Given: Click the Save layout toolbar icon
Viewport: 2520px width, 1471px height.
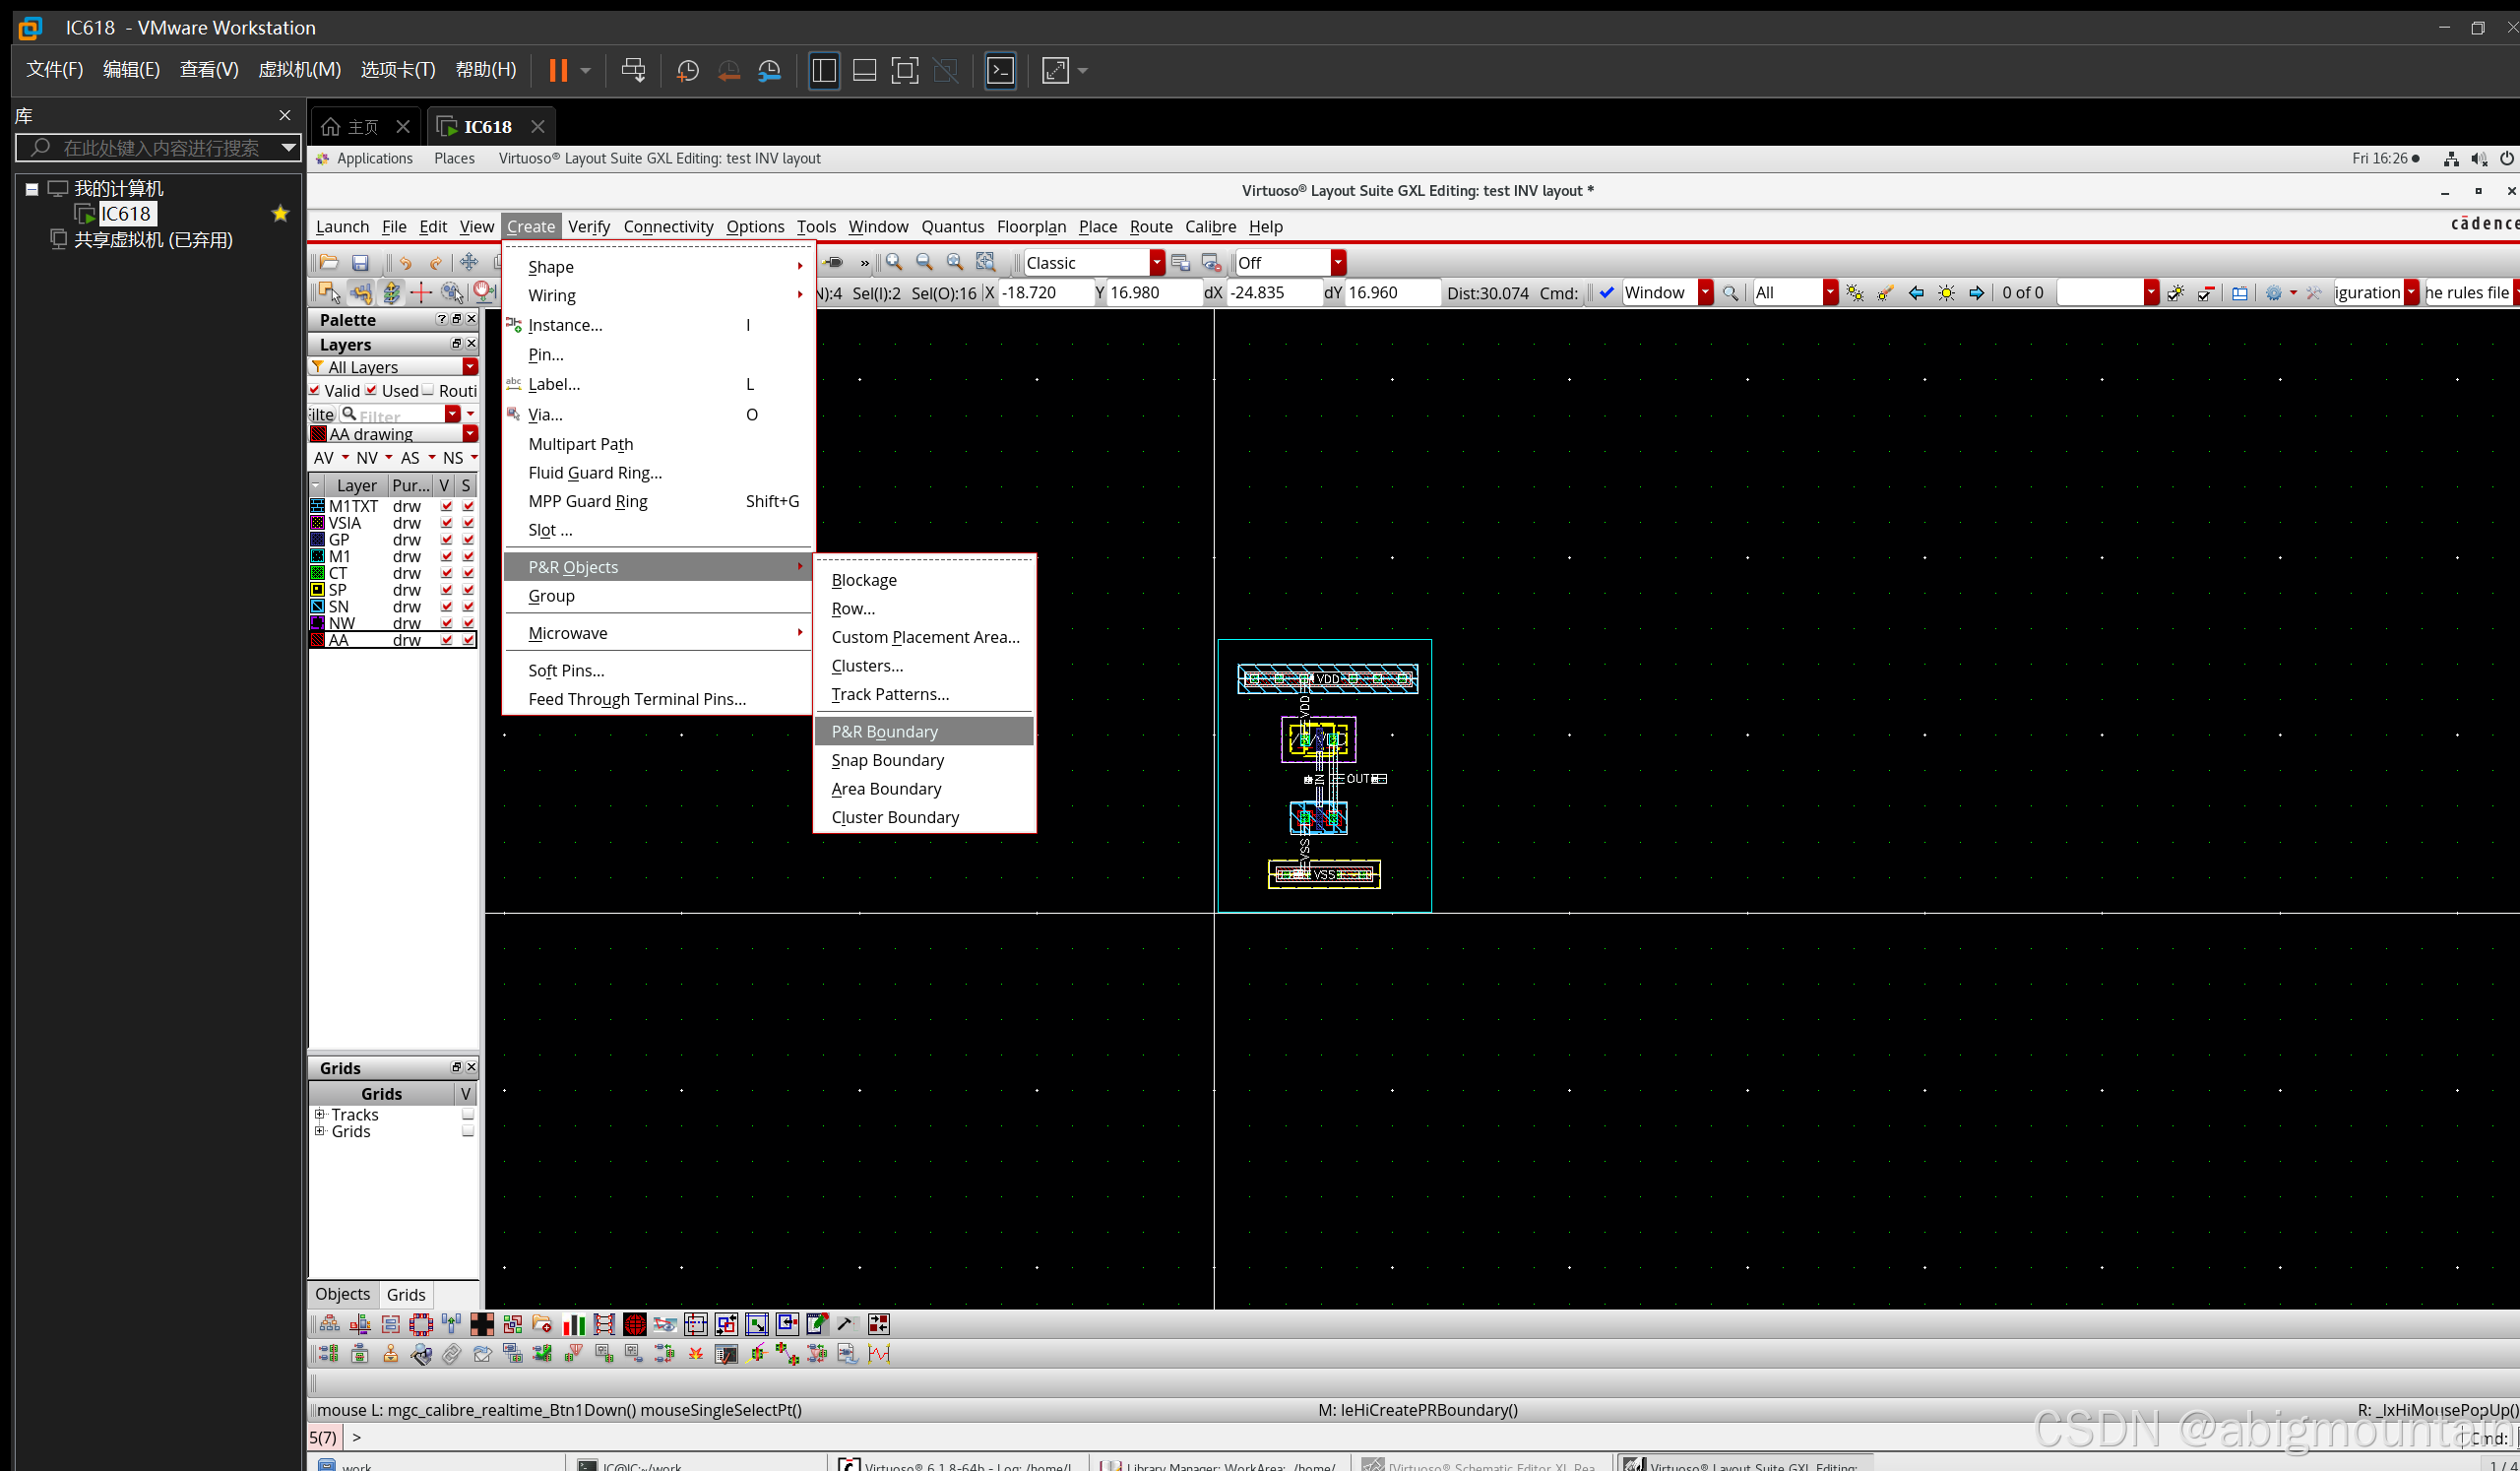Looking at the screenshot, I should [361, 262].
